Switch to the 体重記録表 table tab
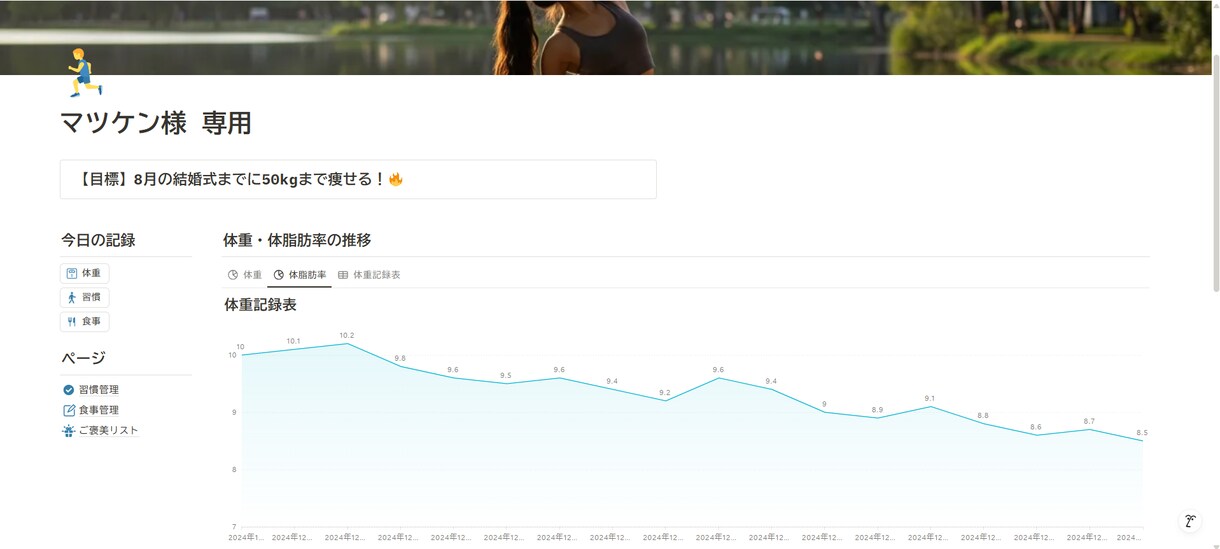The width and height of the screenshot is (1220, 549). coord(369,275)
